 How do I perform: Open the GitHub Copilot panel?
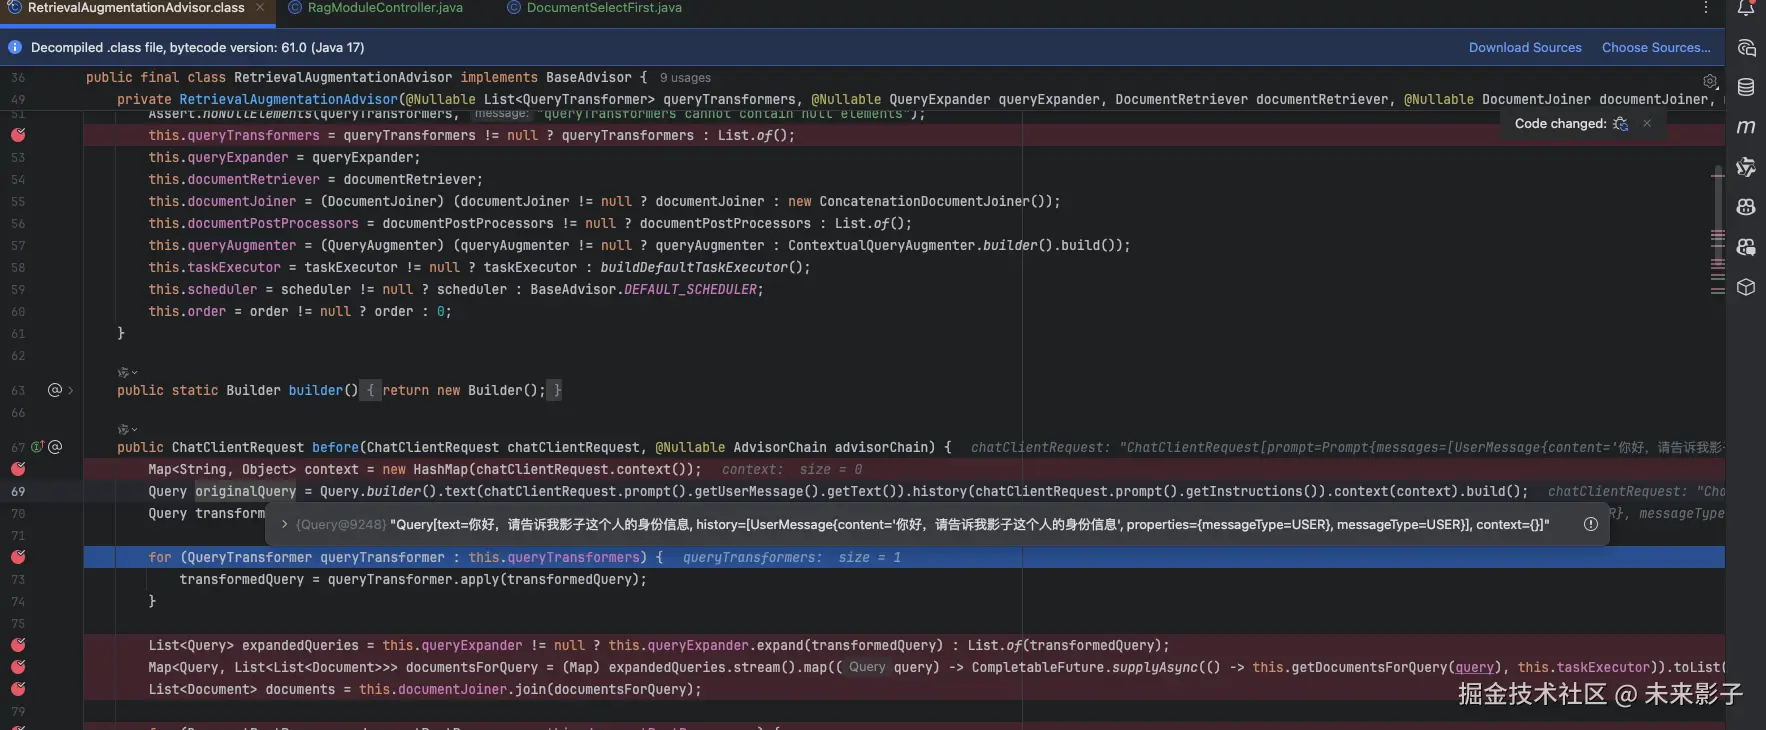[x=1746, y=207]
